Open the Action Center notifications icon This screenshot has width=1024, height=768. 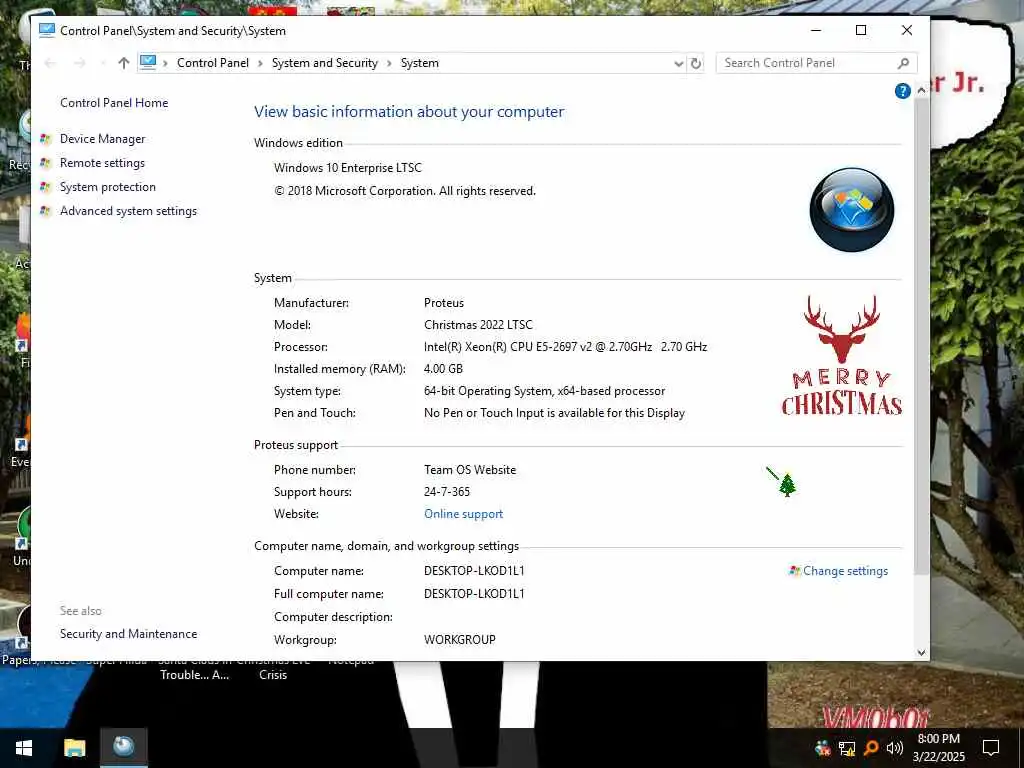[x=991, y=748]
